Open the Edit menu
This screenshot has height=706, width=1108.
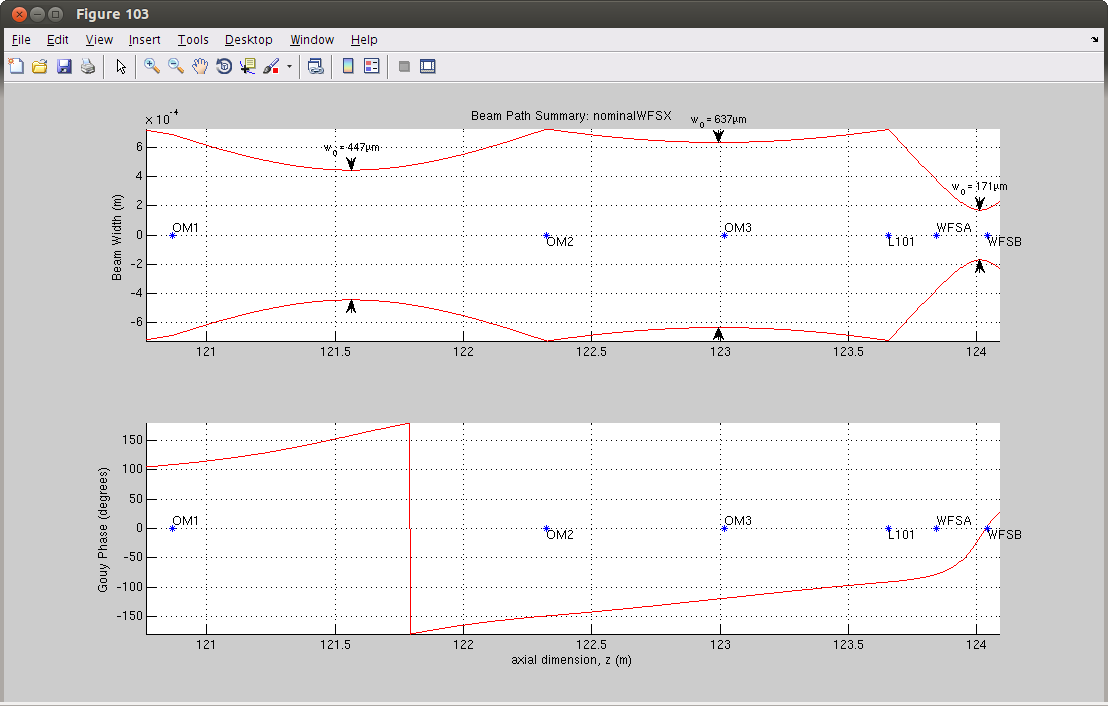tap(57, 40)
